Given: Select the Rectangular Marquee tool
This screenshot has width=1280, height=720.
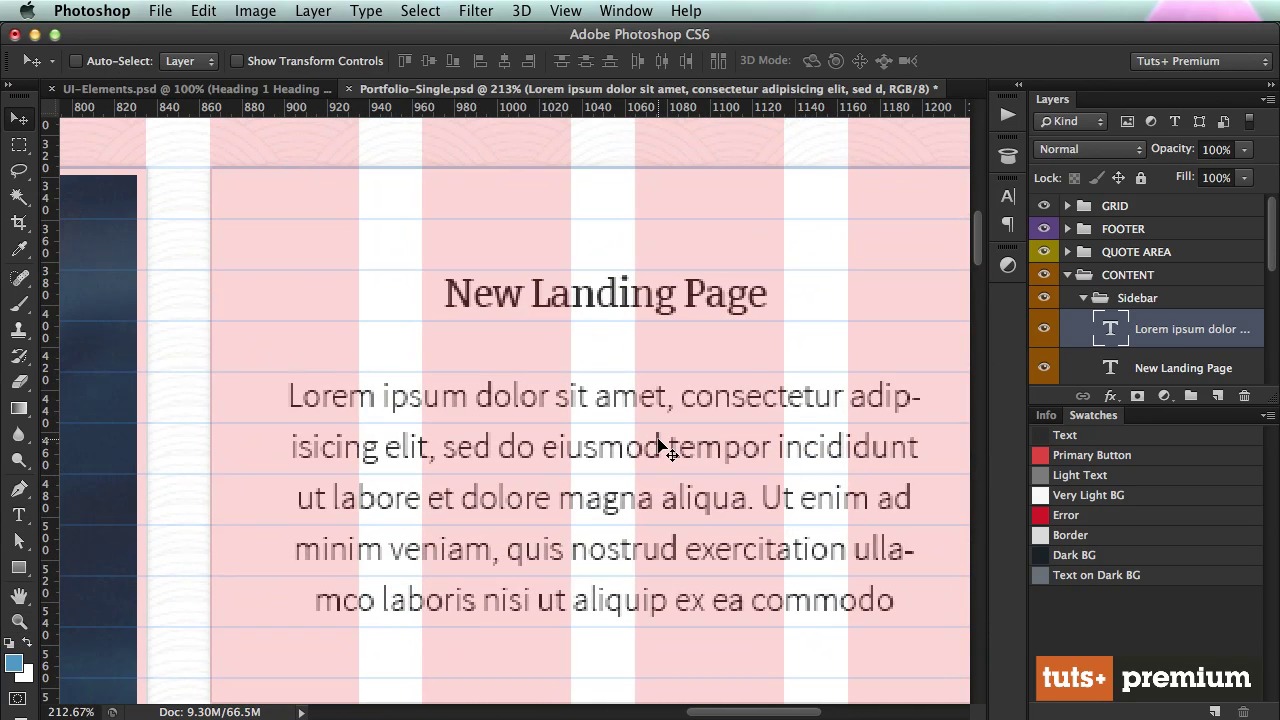Looking at the screenshot, I should pyautogui.click(x=19, y=145).
